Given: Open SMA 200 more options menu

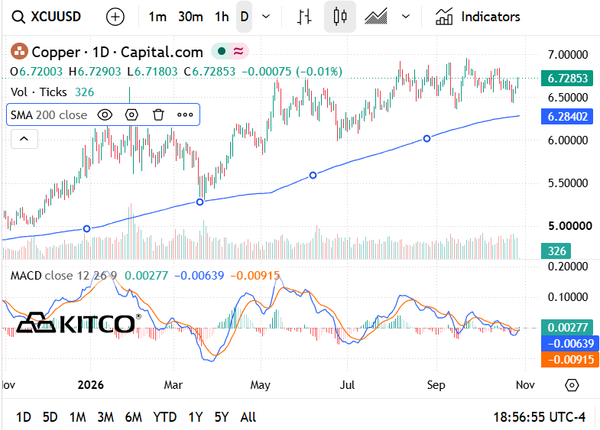Looking at the screenshot, I should [185, 115].
